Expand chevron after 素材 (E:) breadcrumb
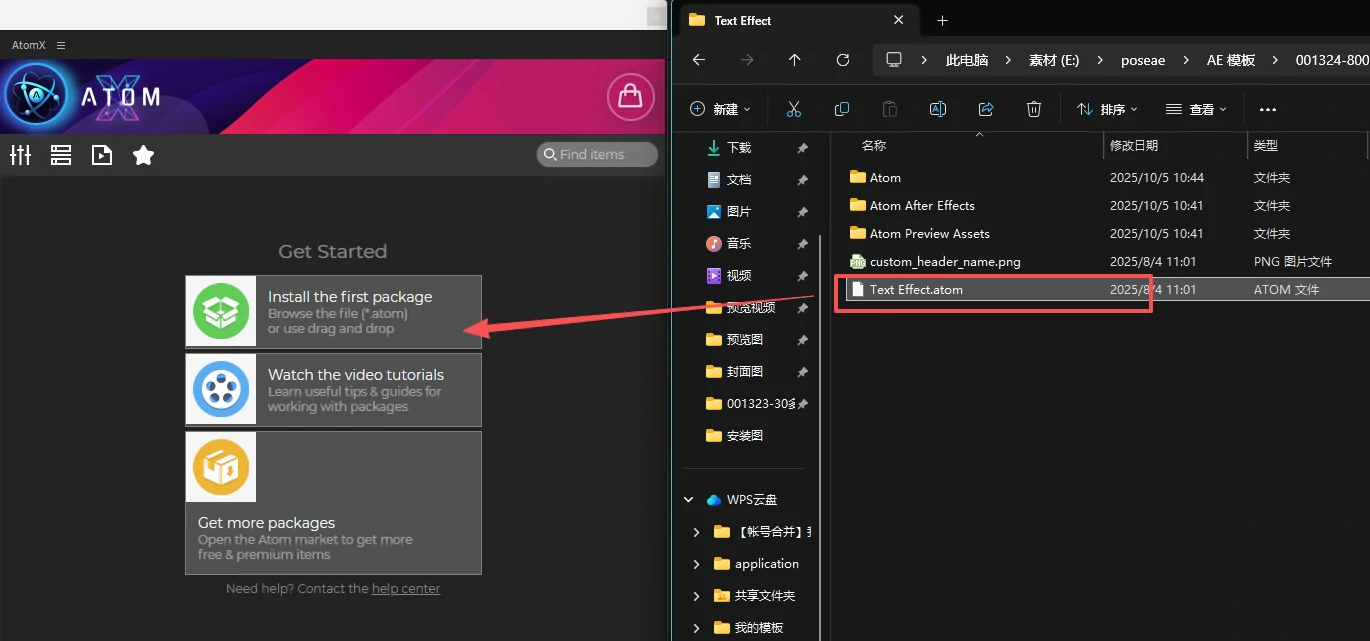The height and width of the screenshot is (641, 1370). coord(1100,60)
